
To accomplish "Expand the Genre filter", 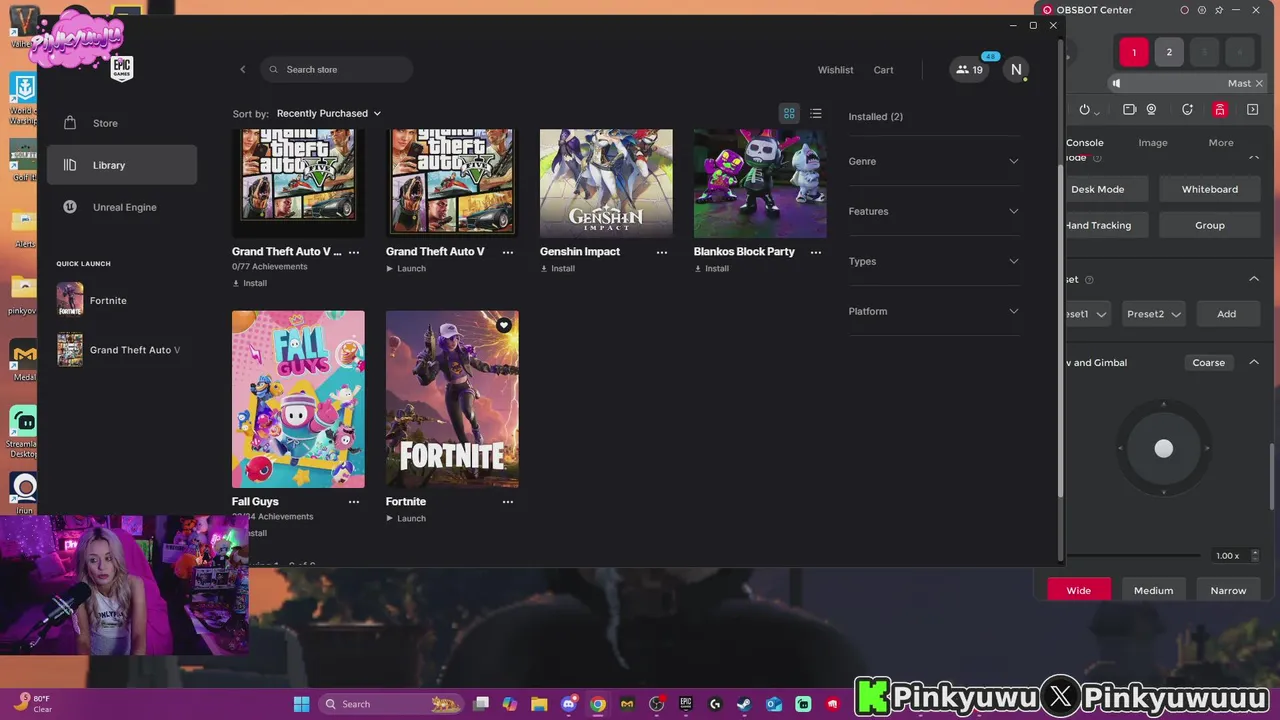I will [933, 161].
